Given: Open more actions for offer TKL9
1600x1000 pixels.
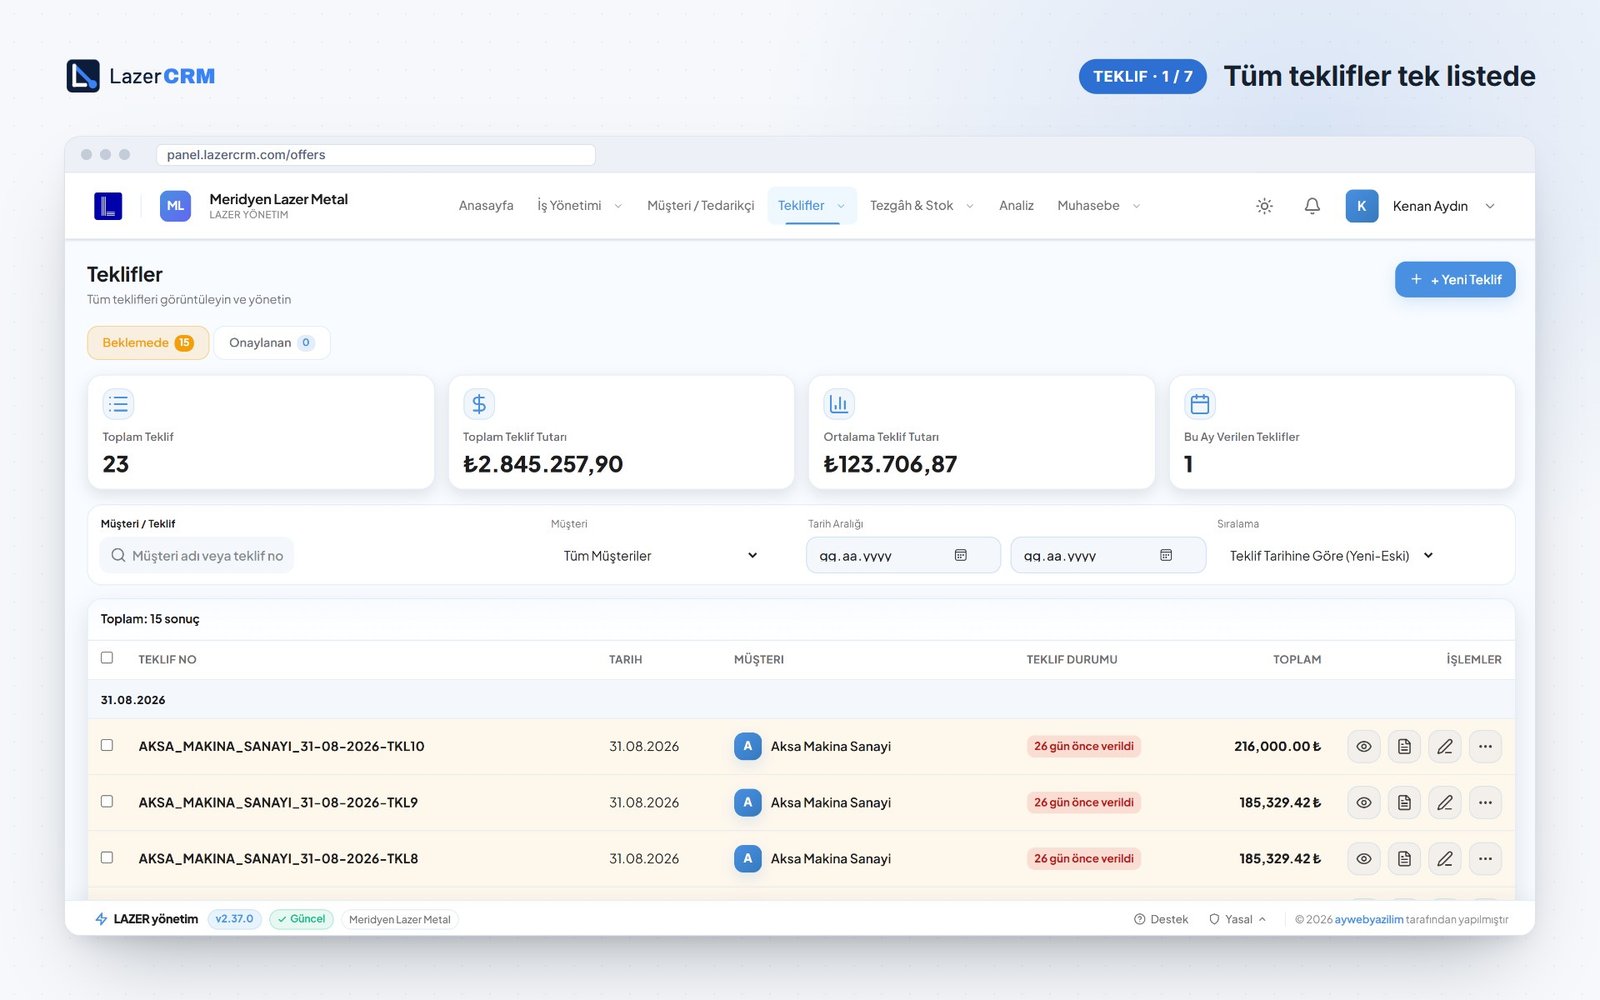Looking at the screenshot, I should pyautogui.click(x=1486, y=803).
